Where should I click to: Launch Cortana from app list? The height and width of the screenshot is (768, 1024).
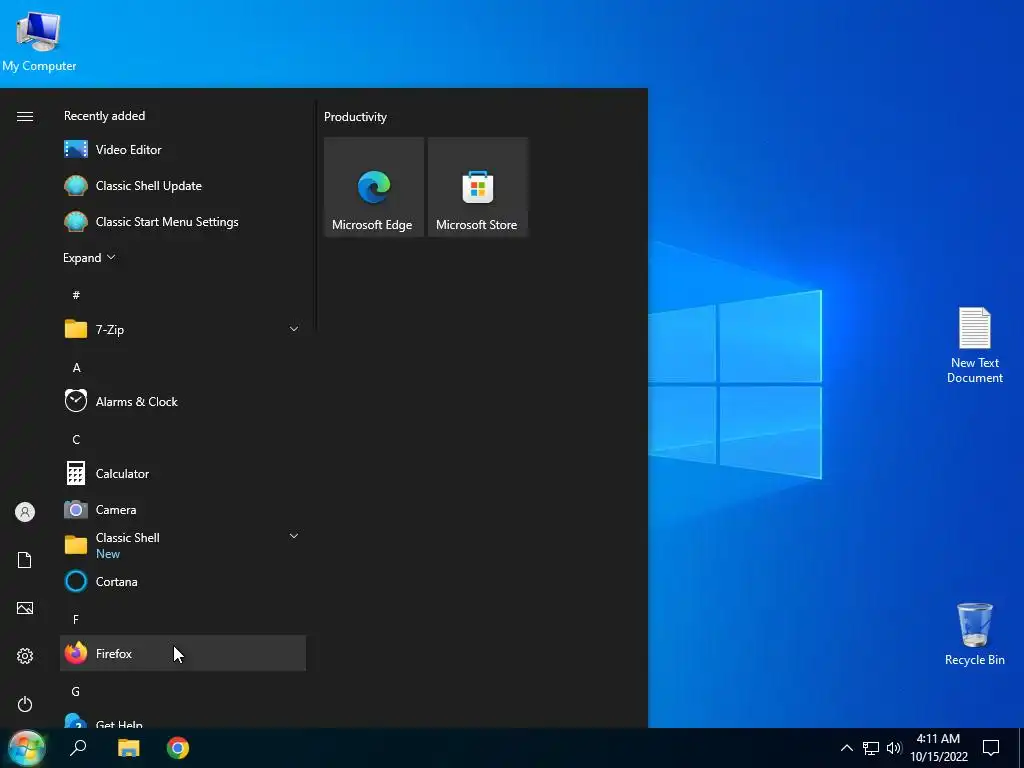click(x=183, y=581)
